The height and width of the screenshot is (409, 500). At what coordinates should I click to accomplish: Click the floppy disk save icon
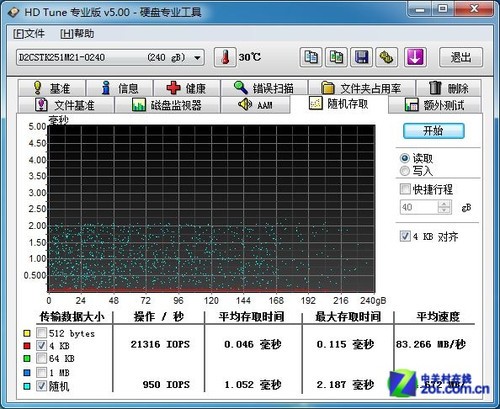click(x=361, y=57)
